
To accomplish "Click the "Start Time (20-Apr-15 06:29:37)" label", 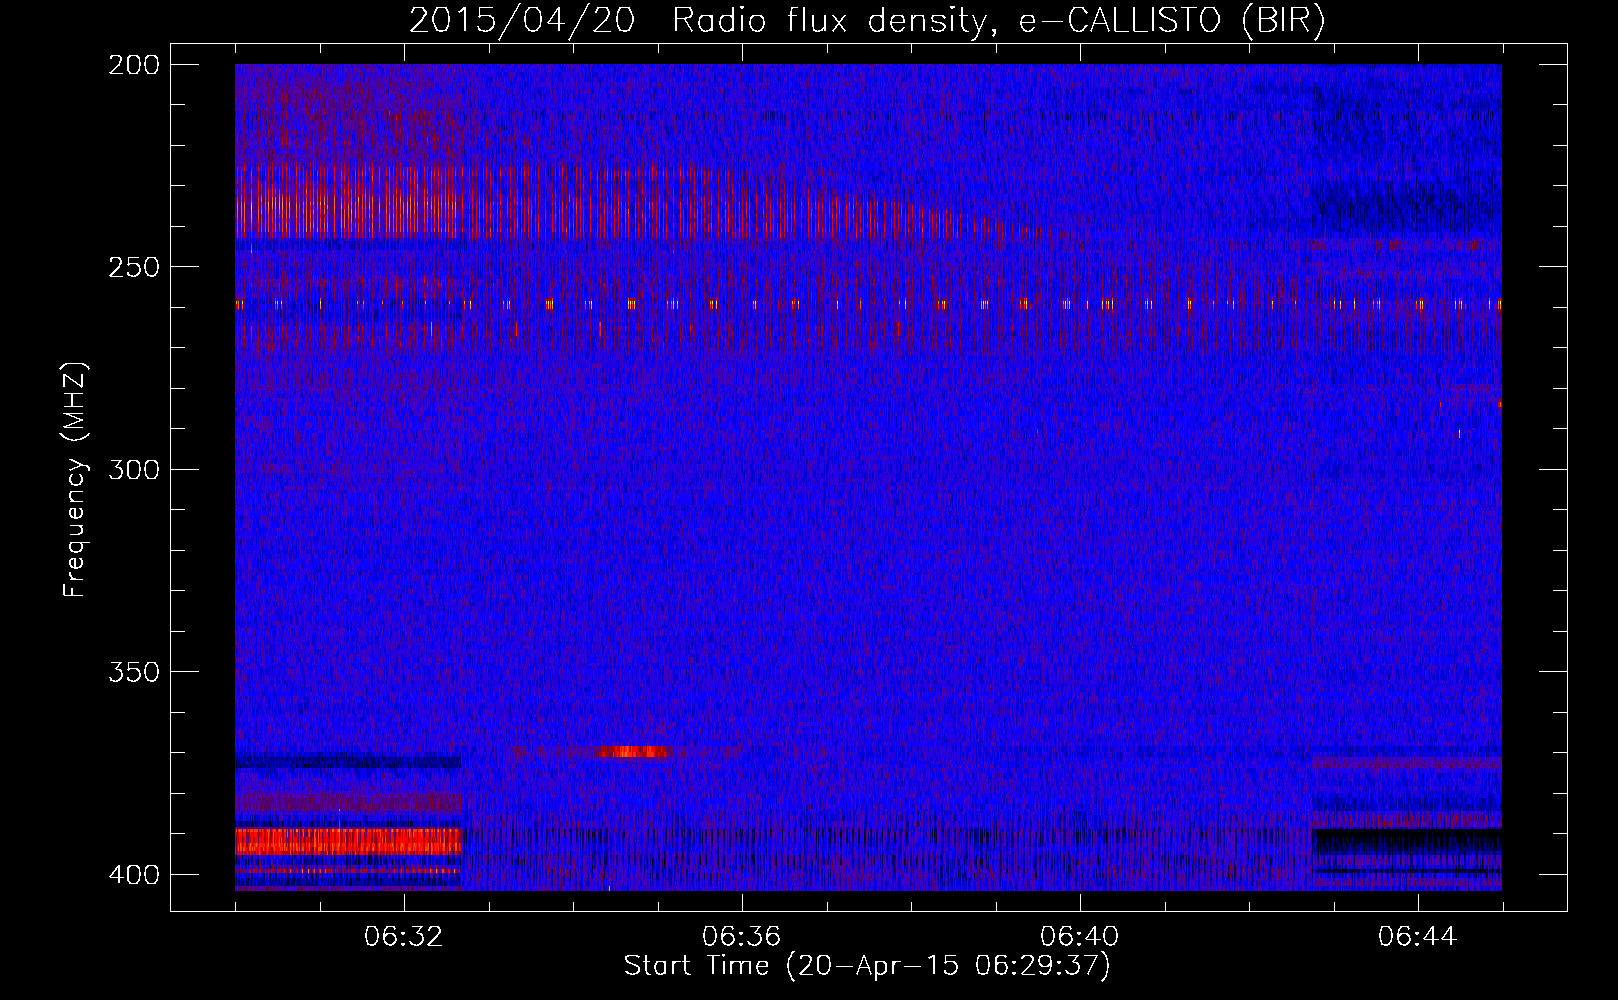I will coord(867,966).
